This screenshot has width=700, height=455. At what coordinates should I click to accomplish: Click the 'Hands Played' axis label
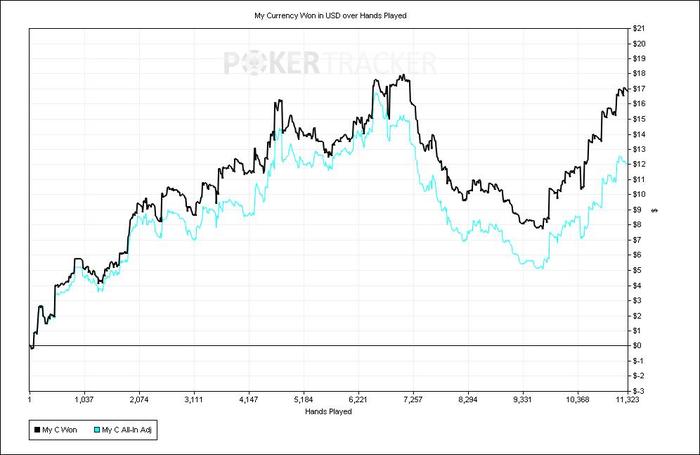pyautogui.click(x=329, y=411)
